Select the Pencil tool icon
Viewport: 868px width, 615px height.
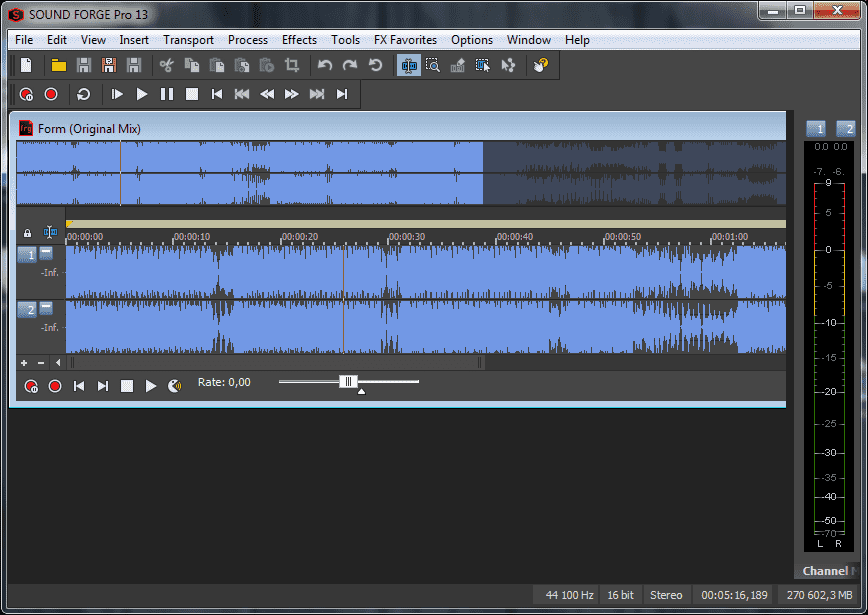[458, 65]
